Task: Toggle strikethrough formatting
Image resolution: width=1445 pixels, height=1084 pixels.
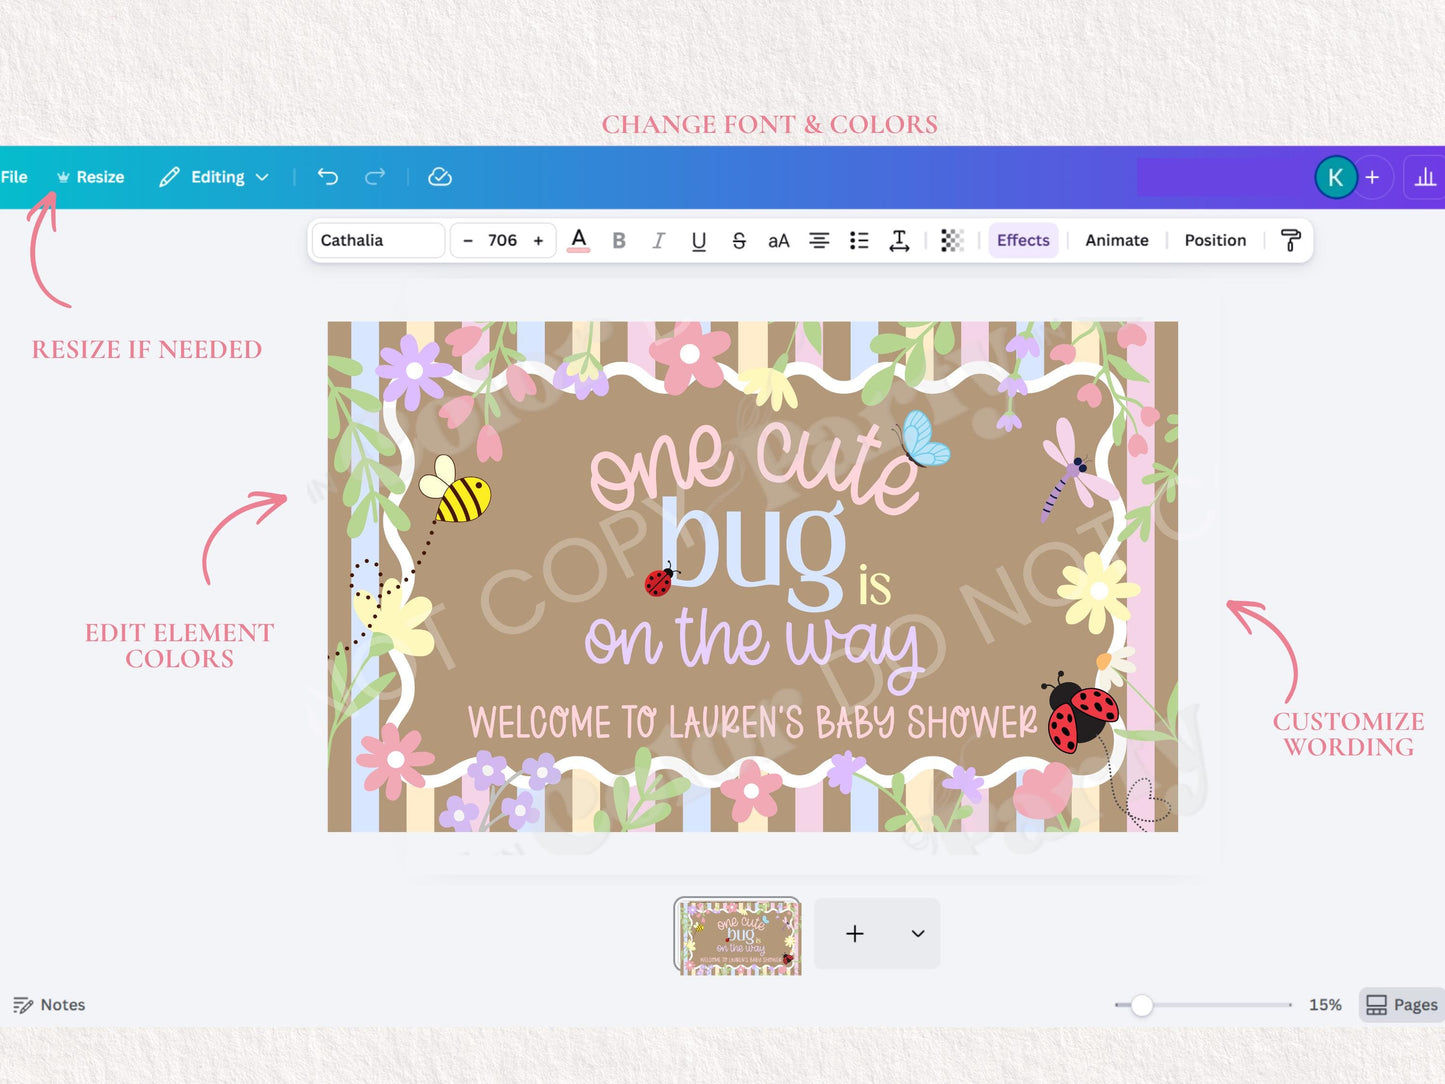Action: [x=739, y=240]
